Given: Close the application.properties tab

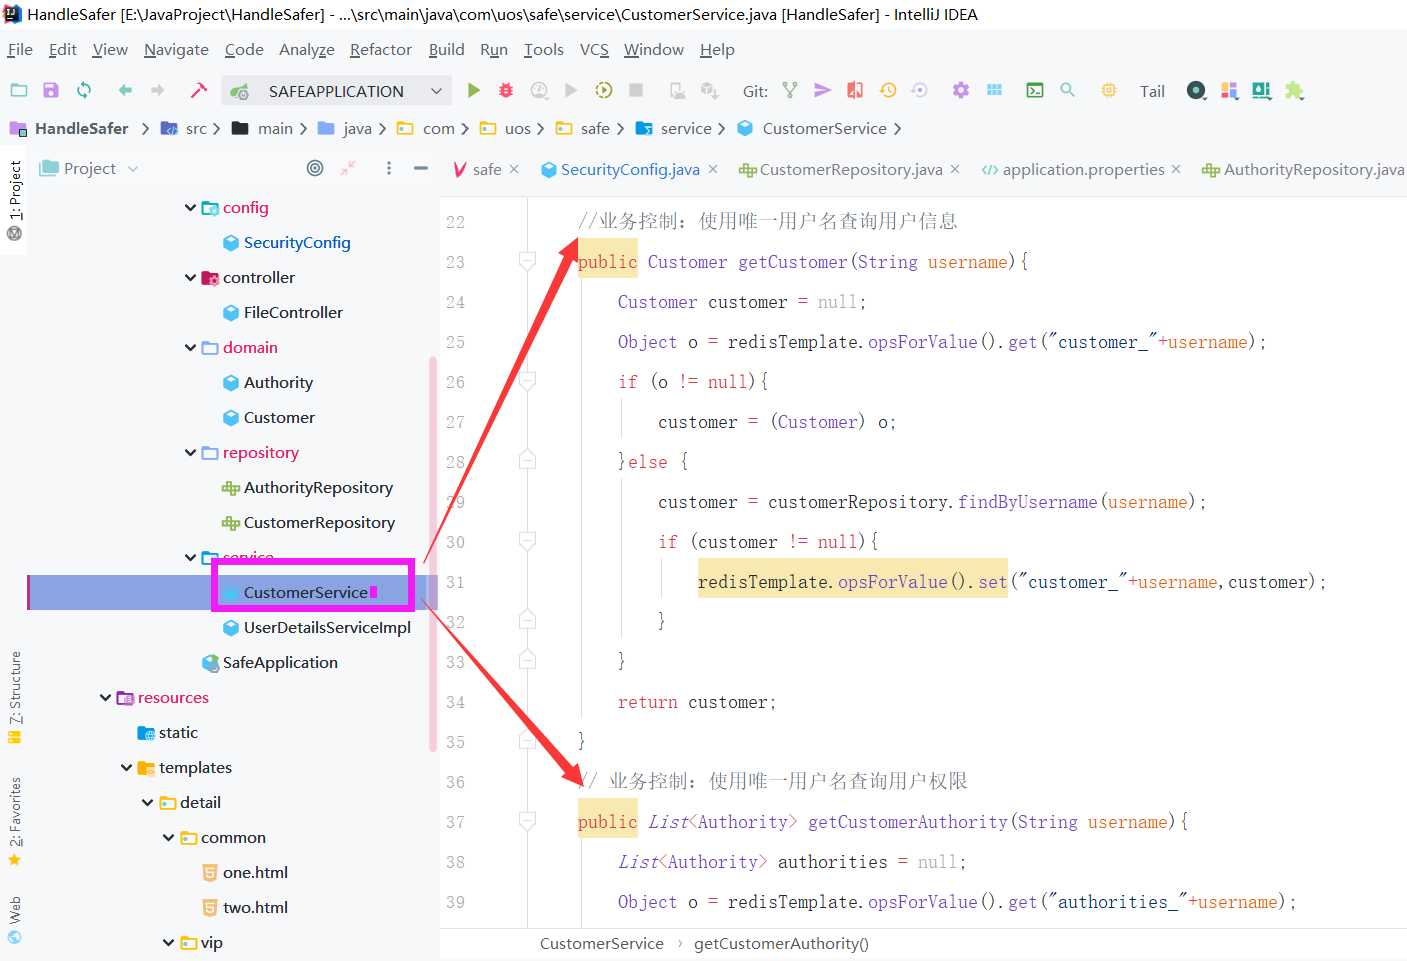Looking at the screenshot, I should click(1176, 169).
